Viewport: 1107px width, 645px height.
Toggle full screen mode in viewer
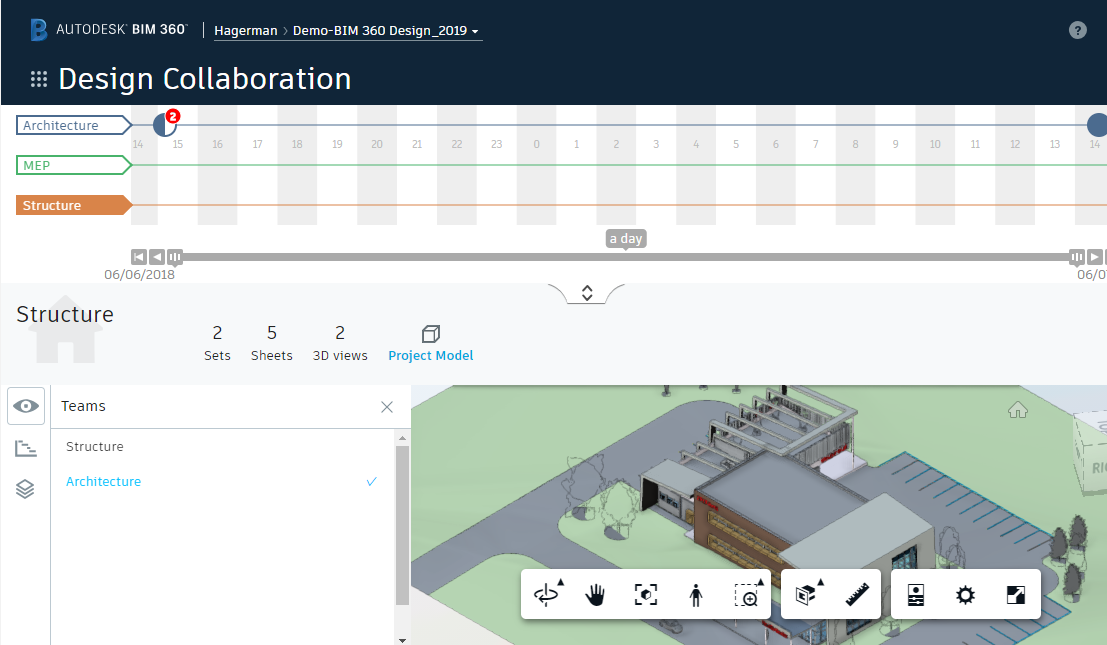1014,594
